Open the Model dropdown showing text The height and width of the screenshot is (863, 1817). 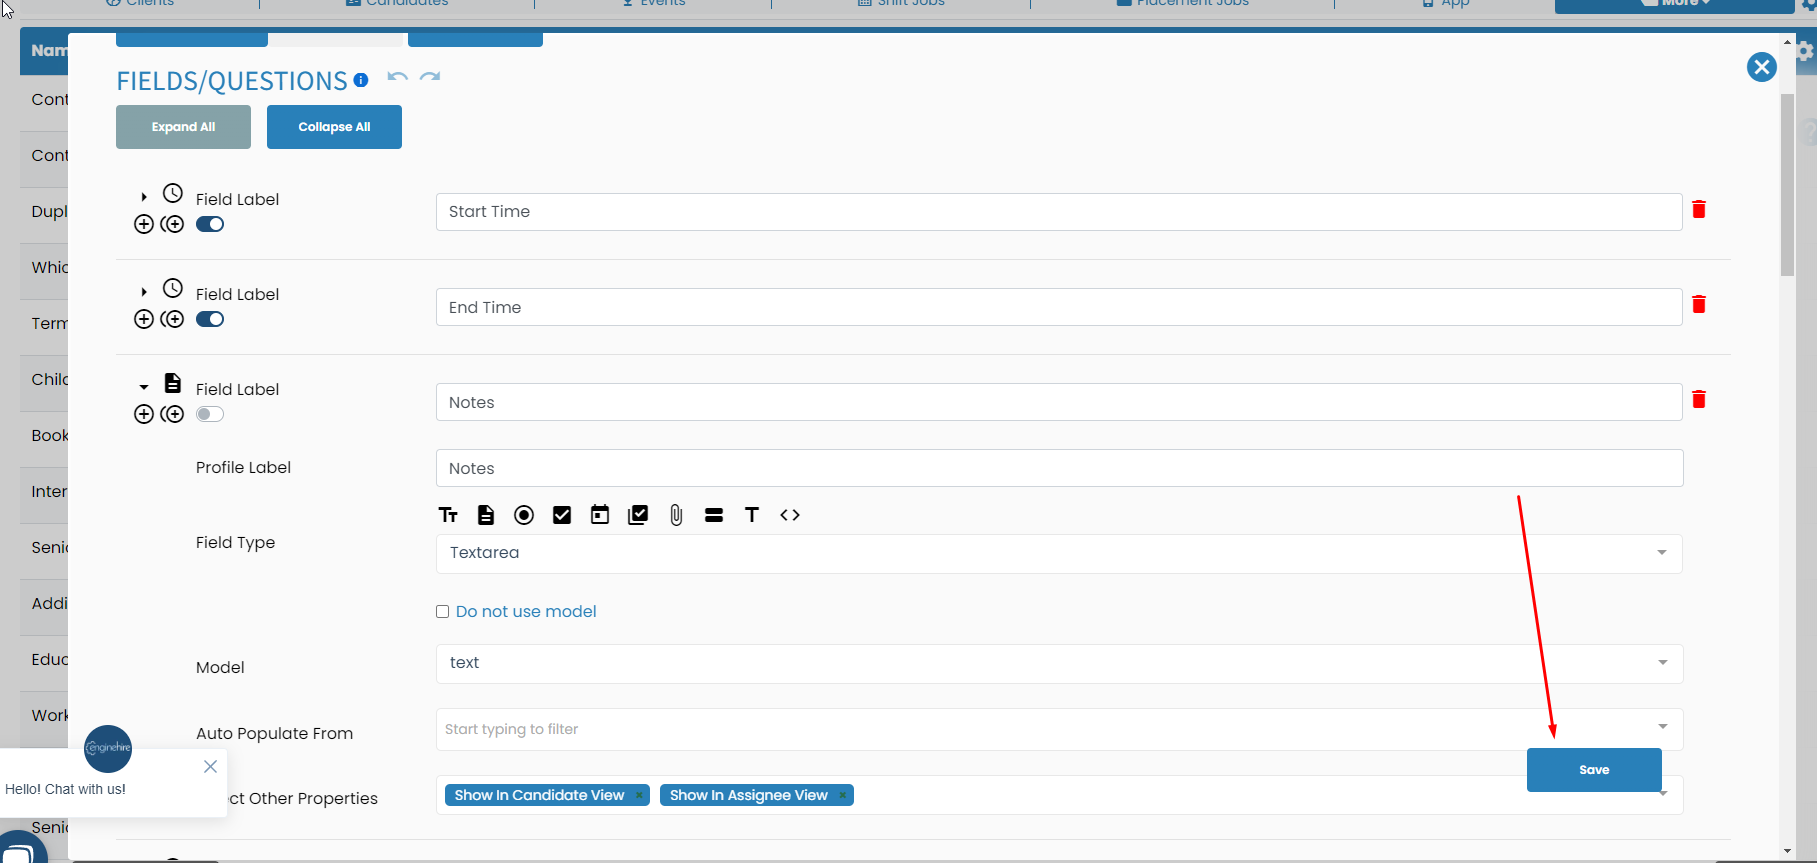[x=1059, y=663]
